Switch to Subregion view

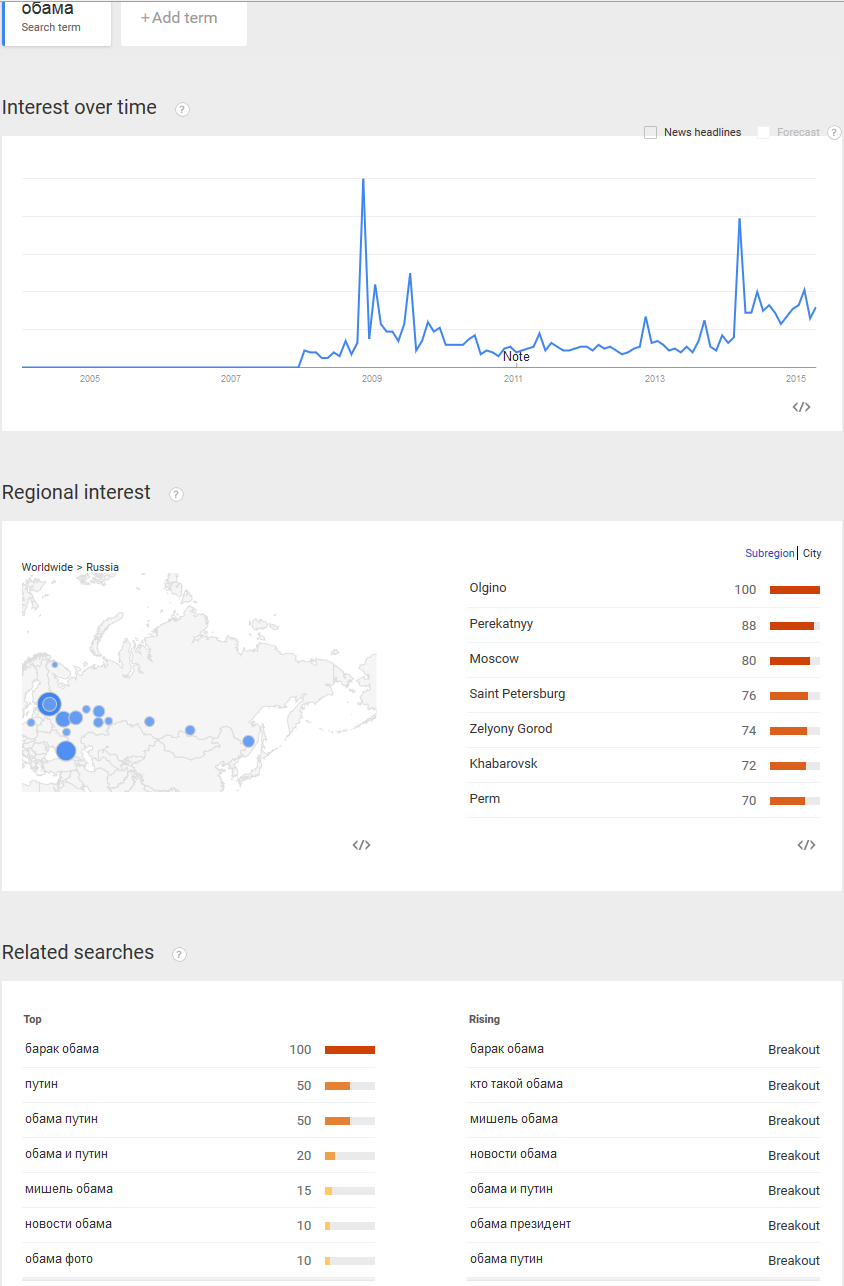click(769, 553)
